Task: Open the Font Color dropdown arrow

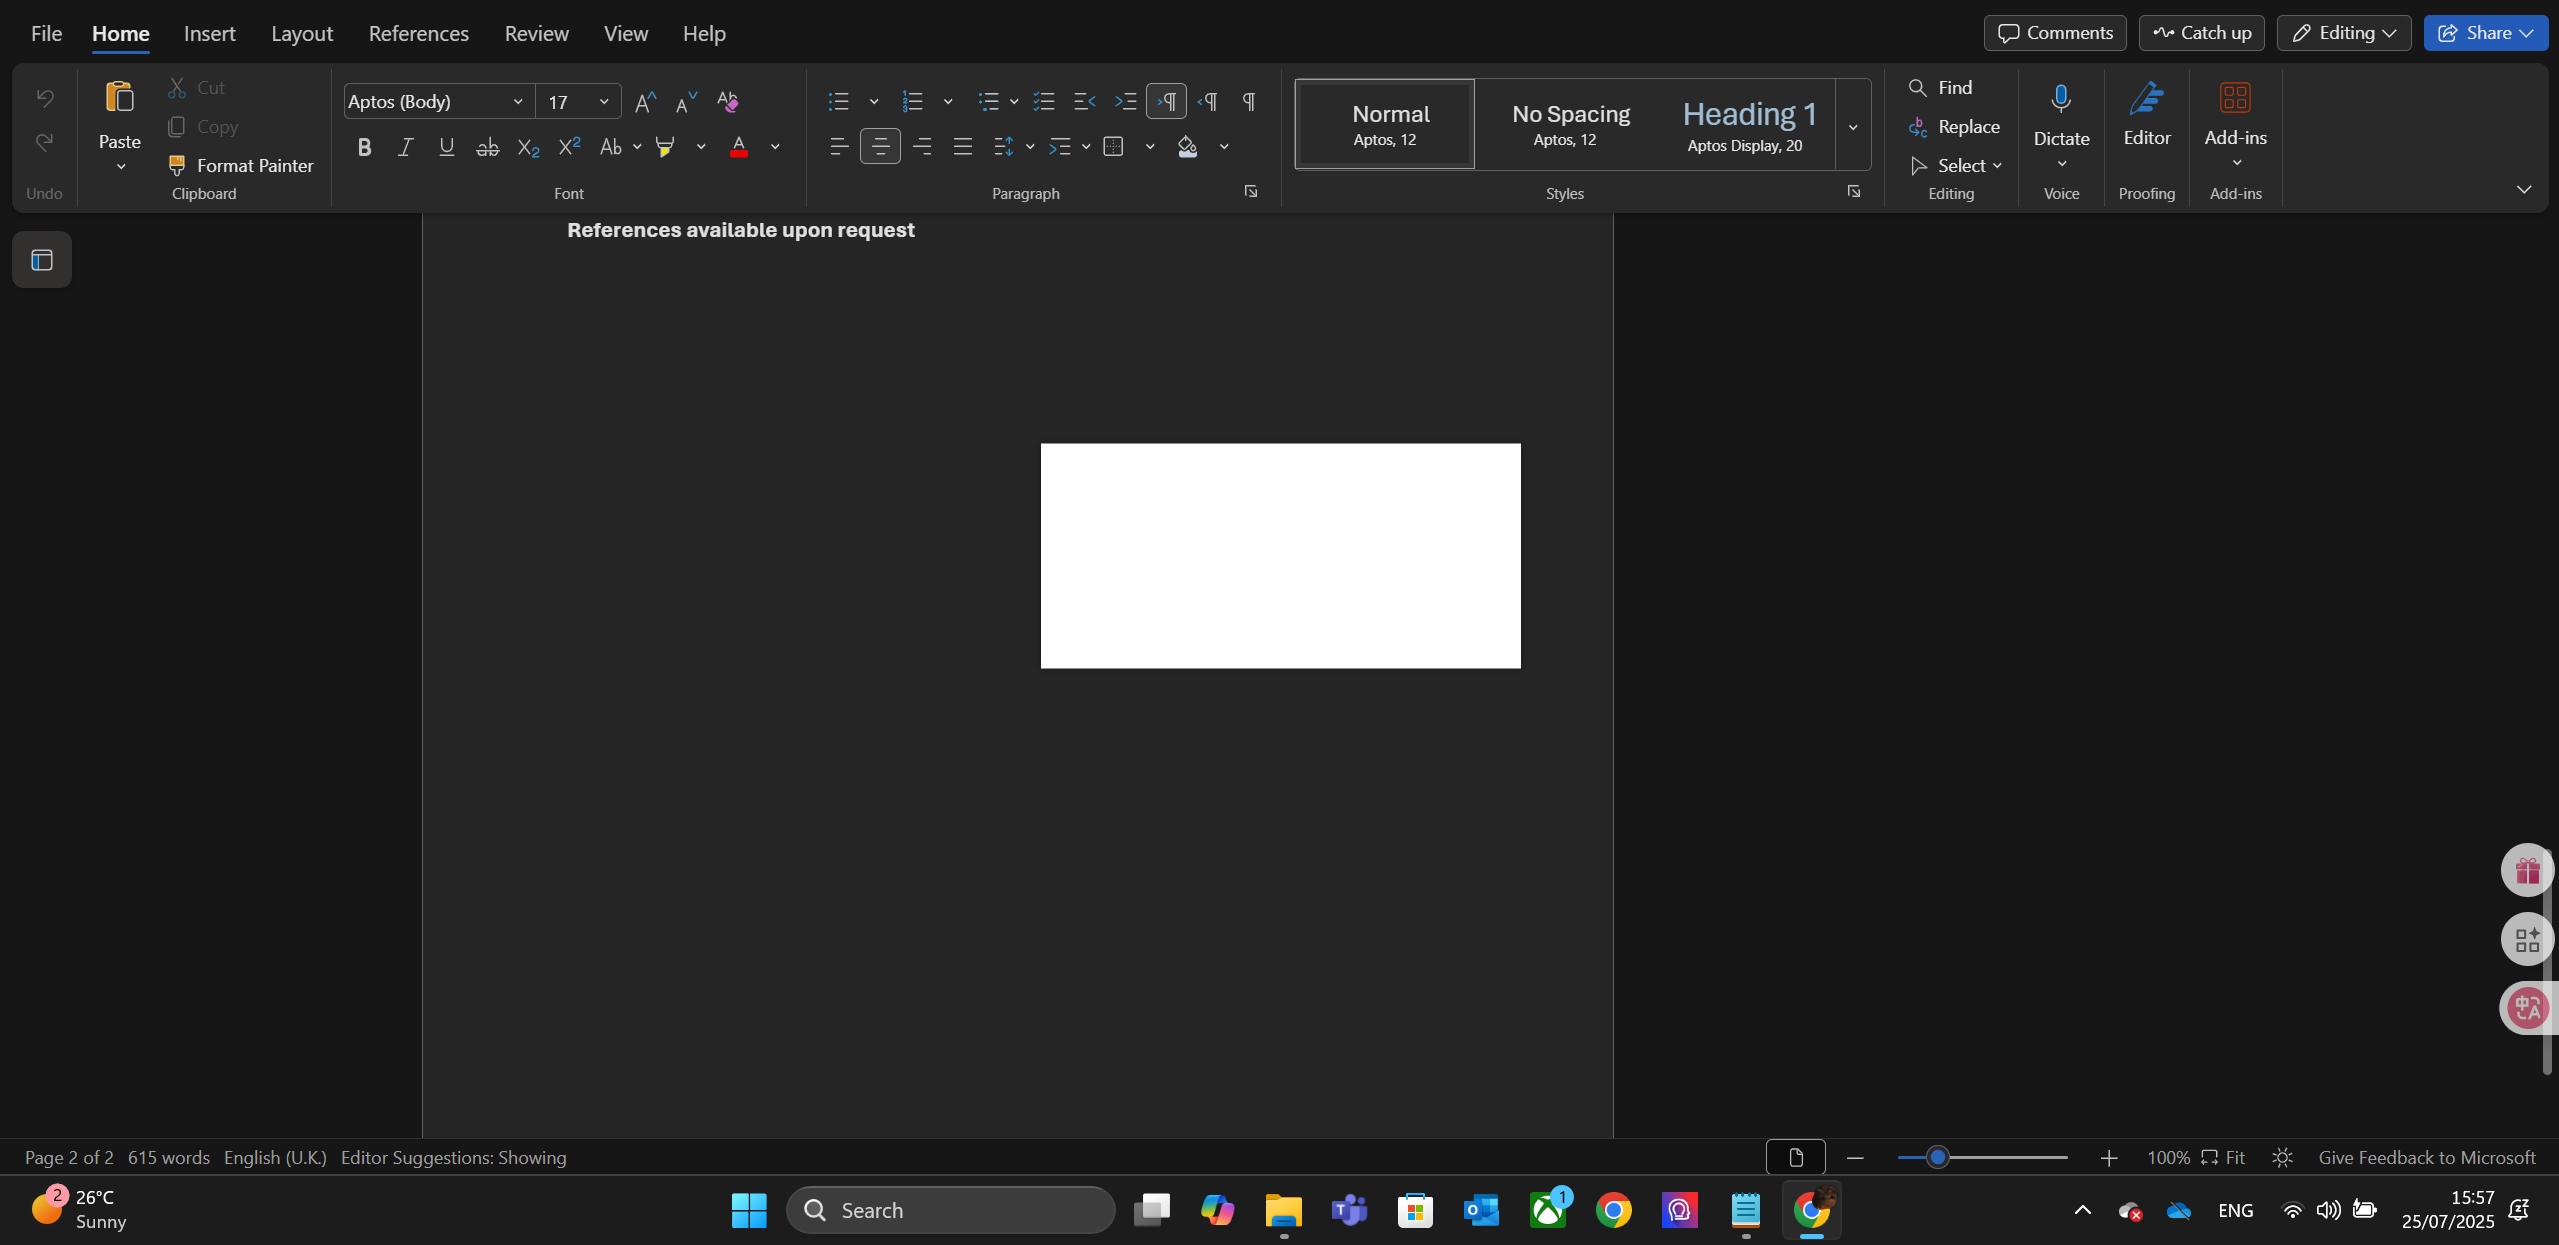Action: click(774, 146)
